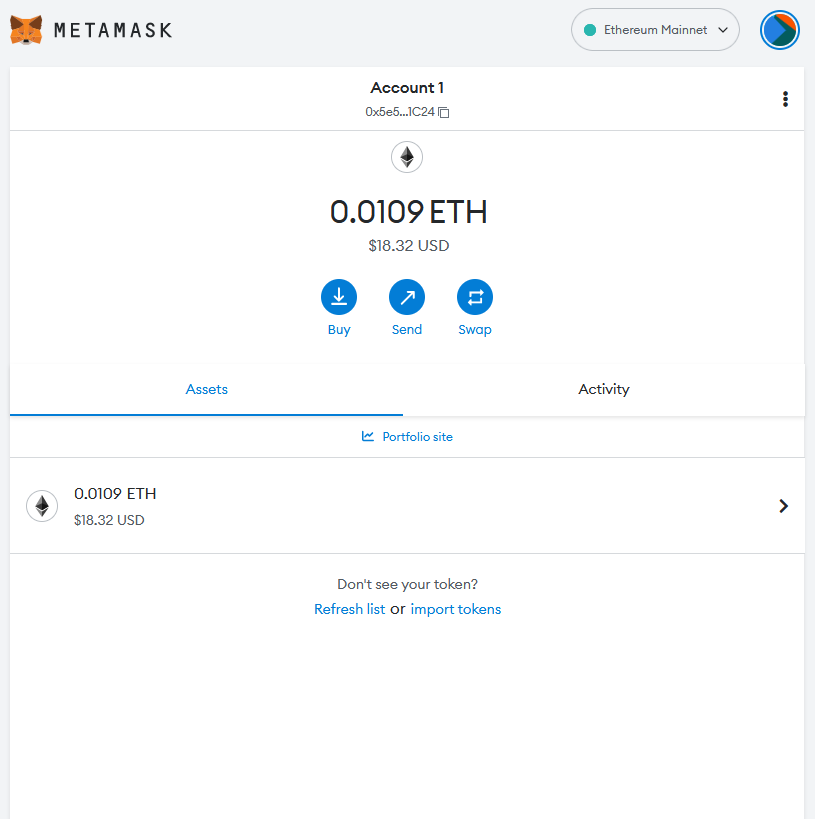Switch to the Assets tab
The image size is (815, 819).
206,390
